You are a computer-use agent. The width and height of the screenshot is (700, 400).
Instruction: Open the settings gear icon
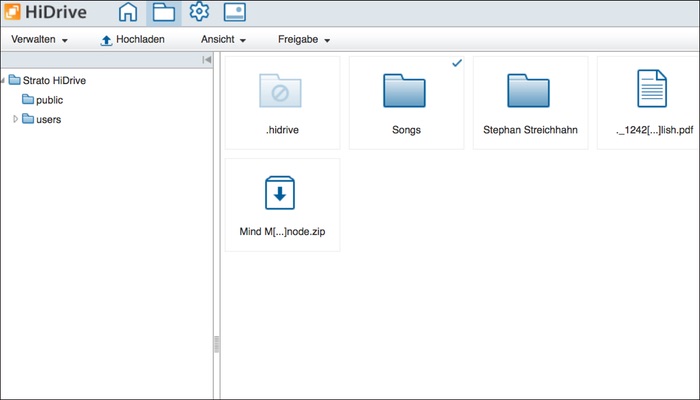coord(199,13)
